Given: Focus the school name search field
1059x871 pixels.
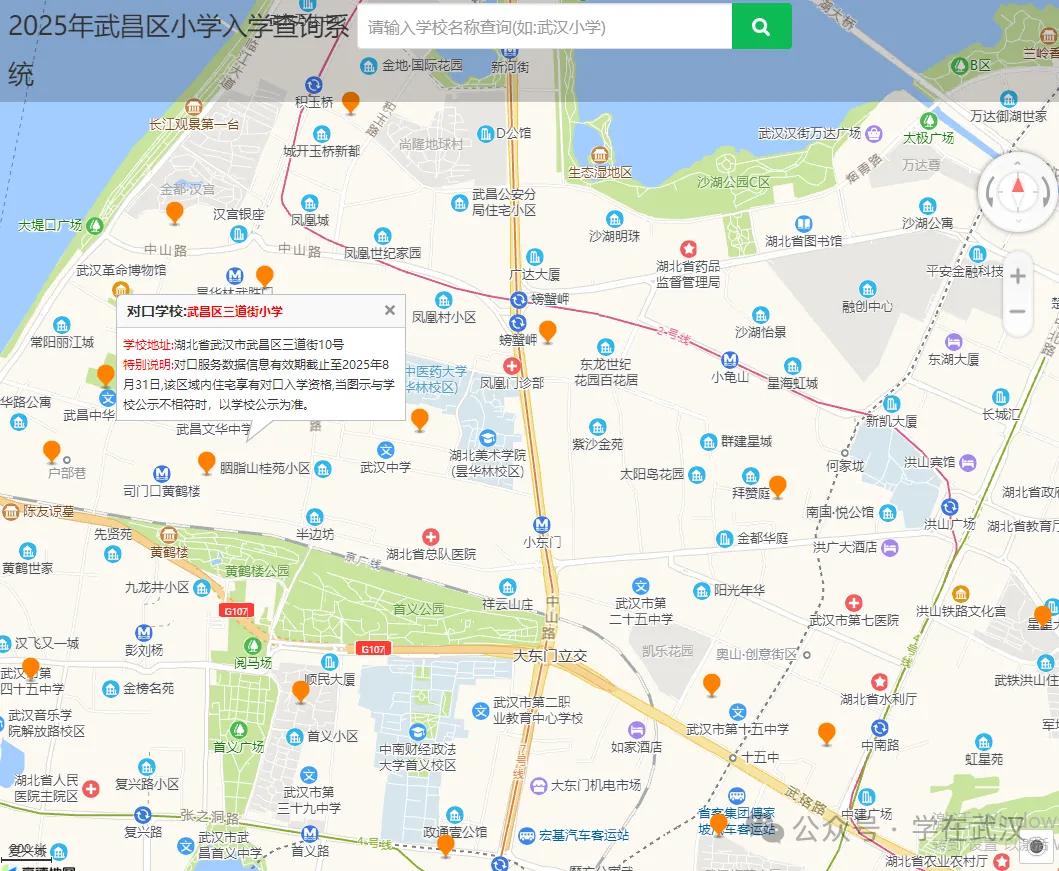Looking at the screenshot, I should [x=544, y=26].
